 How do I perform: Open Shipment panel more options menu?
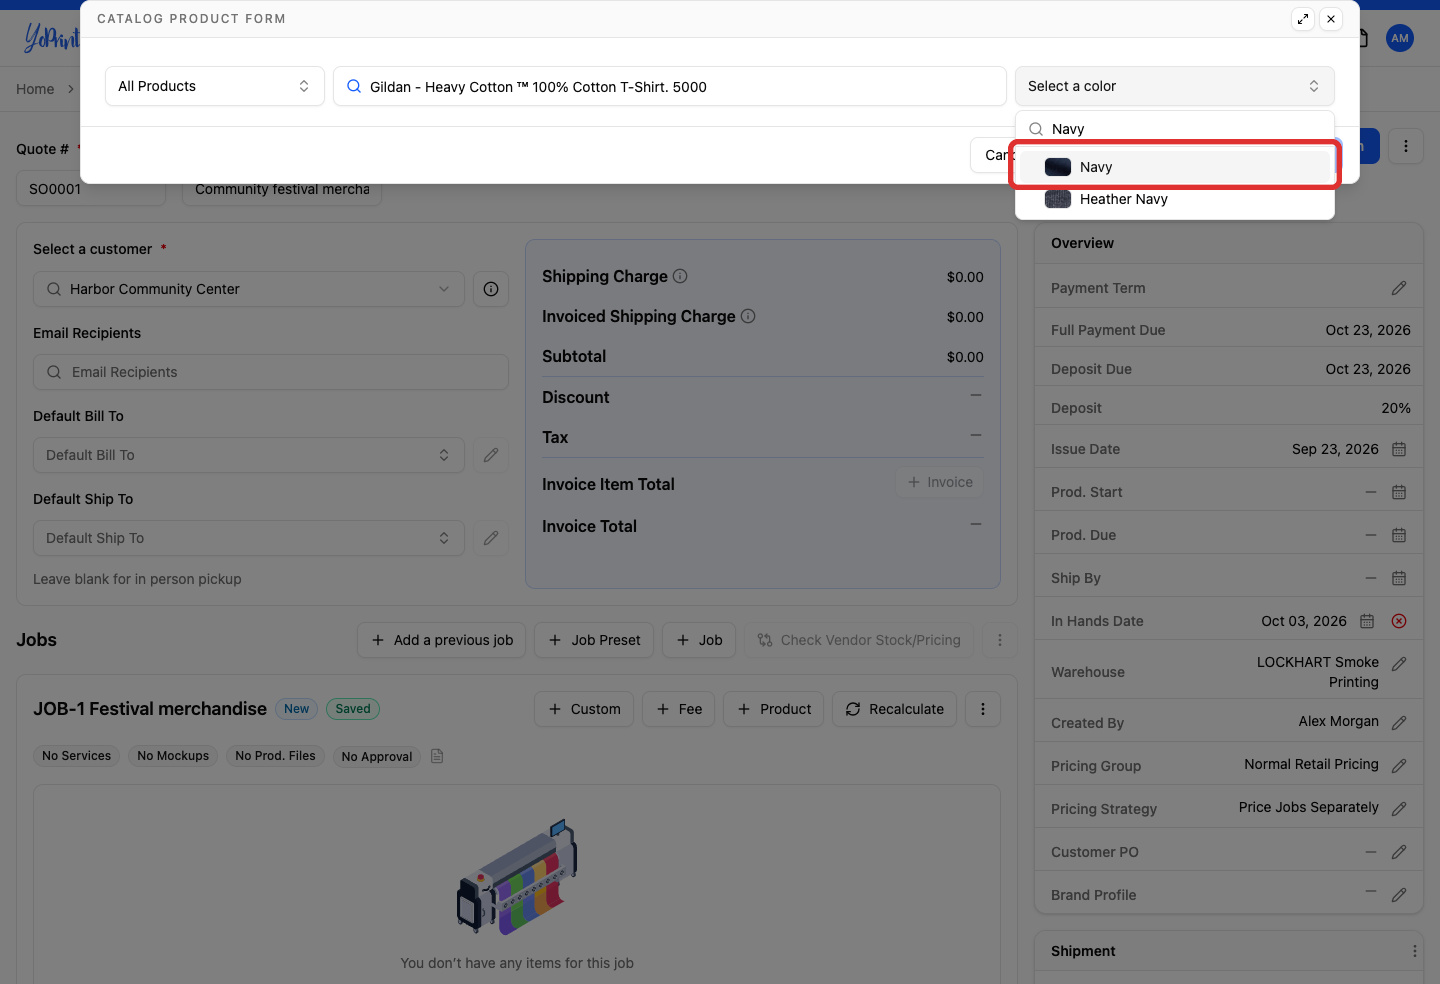(1414, 951)
